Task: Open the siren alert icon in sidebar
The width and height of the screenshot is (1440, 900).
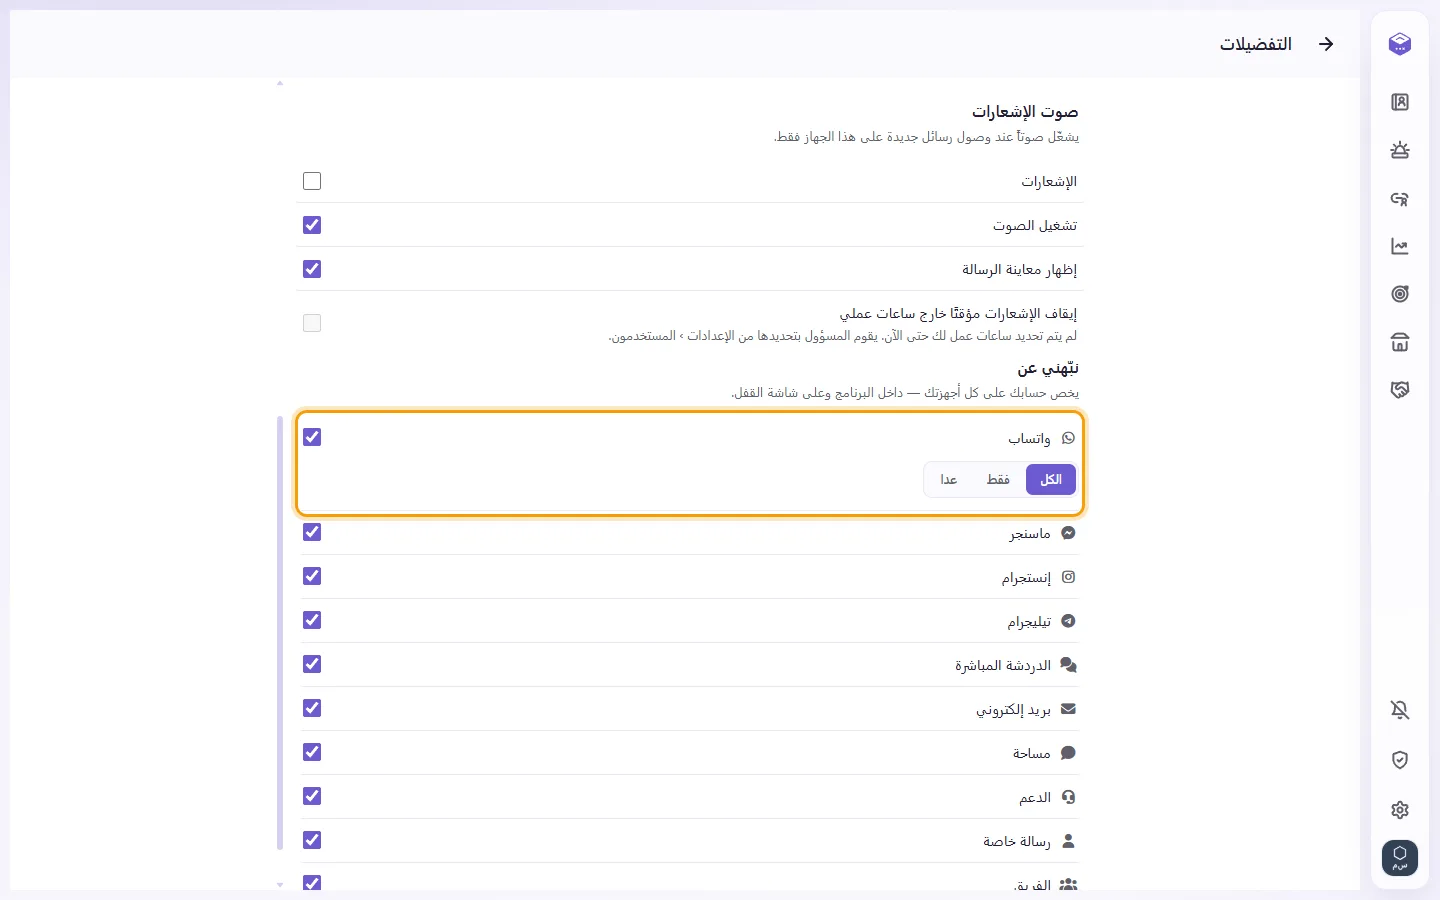Action: point(1400,150)
